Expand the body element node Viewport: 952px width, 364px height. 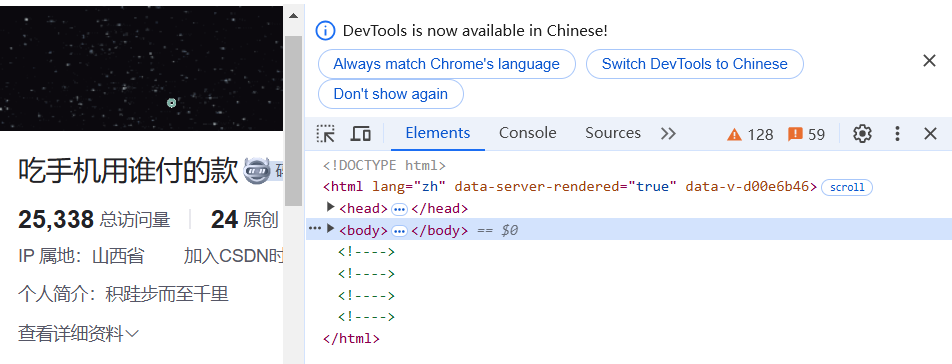[330, 229]
